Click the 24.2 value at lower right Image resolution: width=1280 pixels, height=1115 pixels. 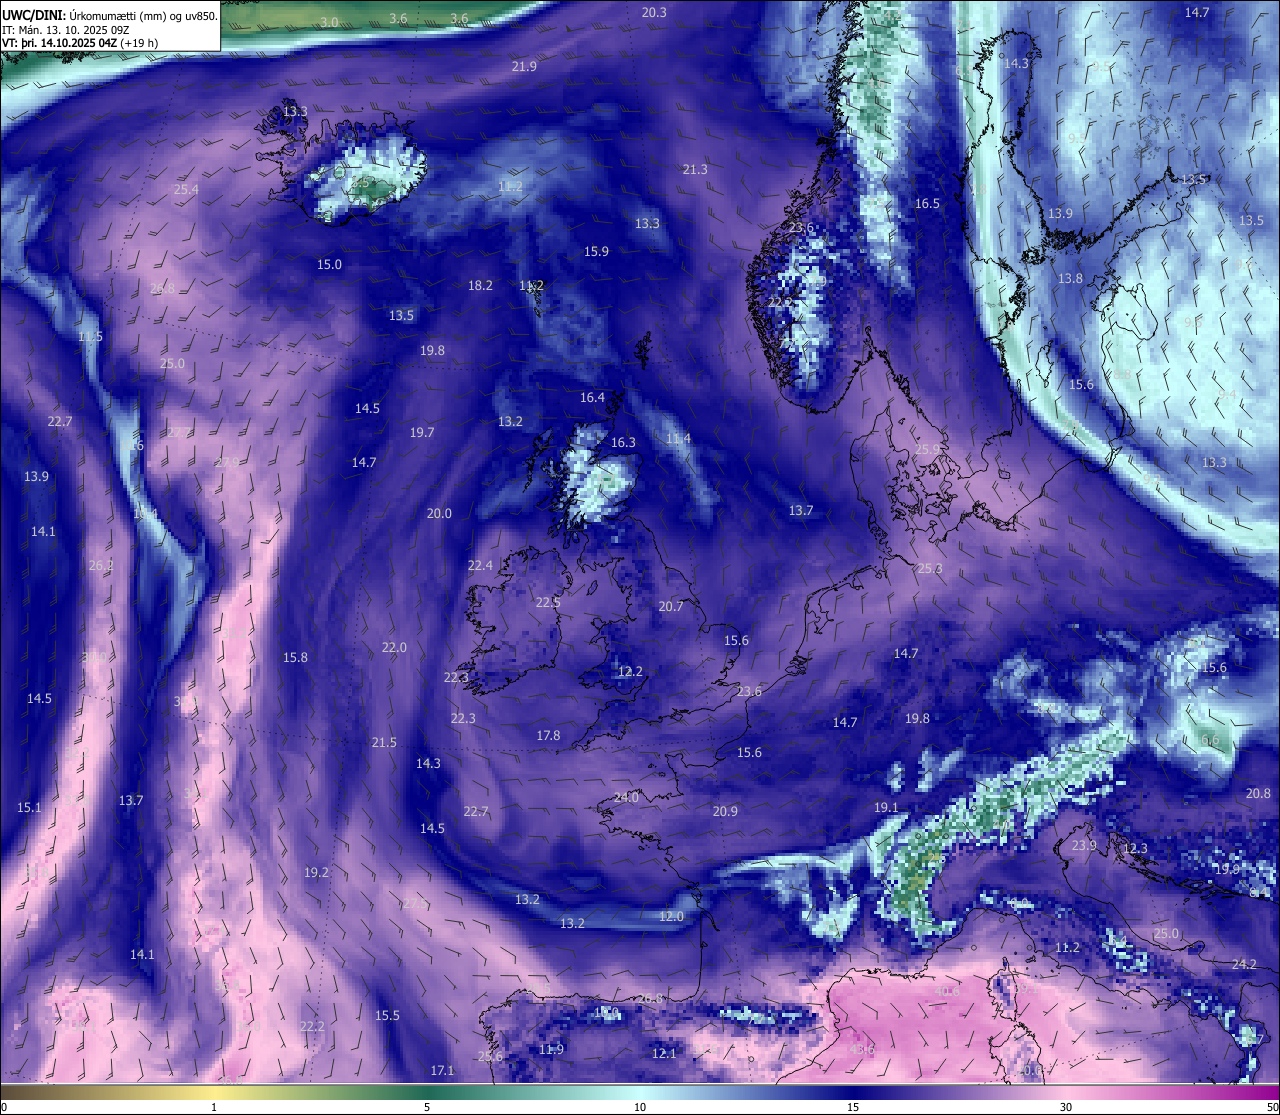point(1244,964)
